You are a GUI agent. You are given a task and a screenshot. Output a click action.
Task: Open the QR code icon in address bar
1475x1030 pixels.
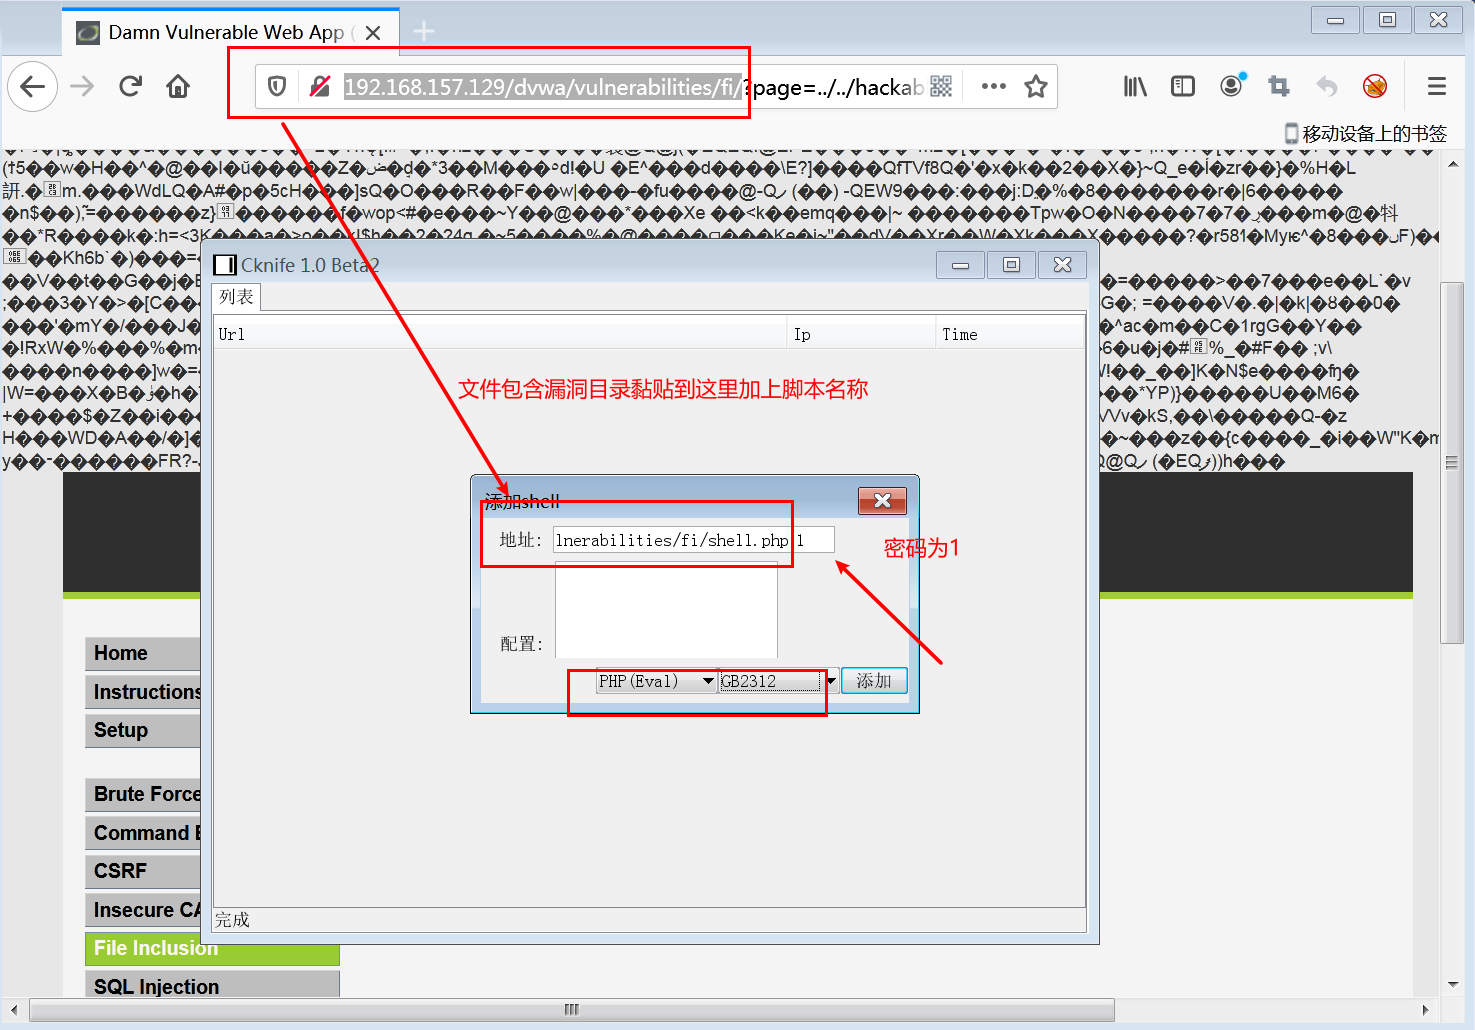coord(941,87)
